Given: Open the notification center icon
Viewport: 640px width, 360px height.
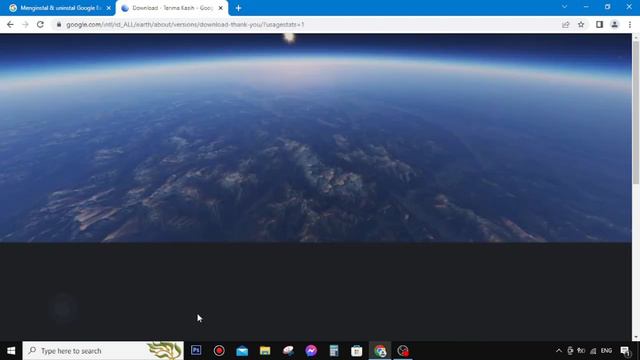Looking at the screenshot, I should [625, 351].
